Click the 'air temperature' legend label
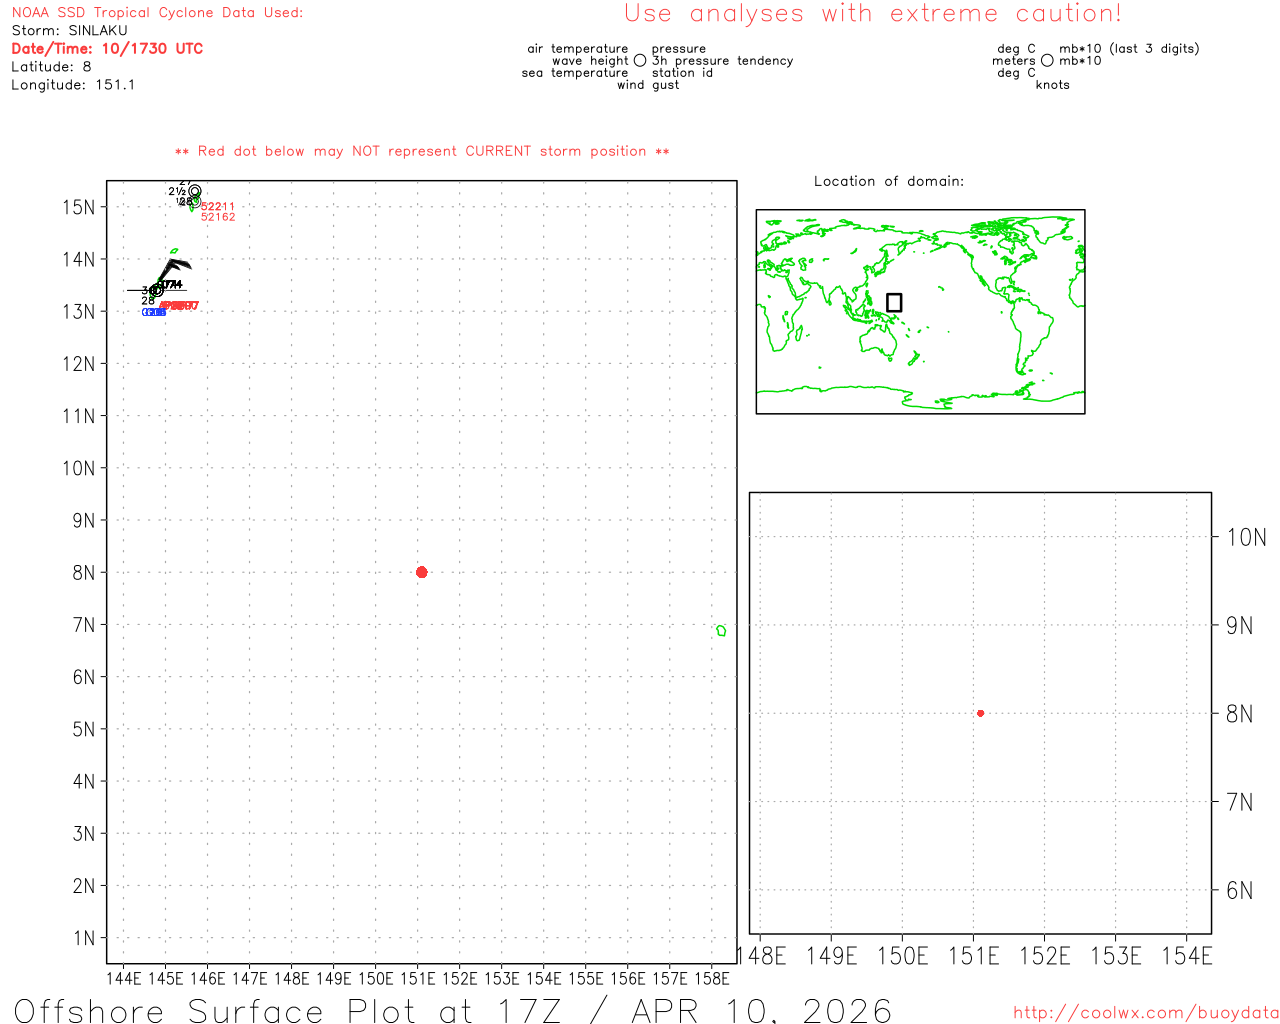 [x=578, y=49]
